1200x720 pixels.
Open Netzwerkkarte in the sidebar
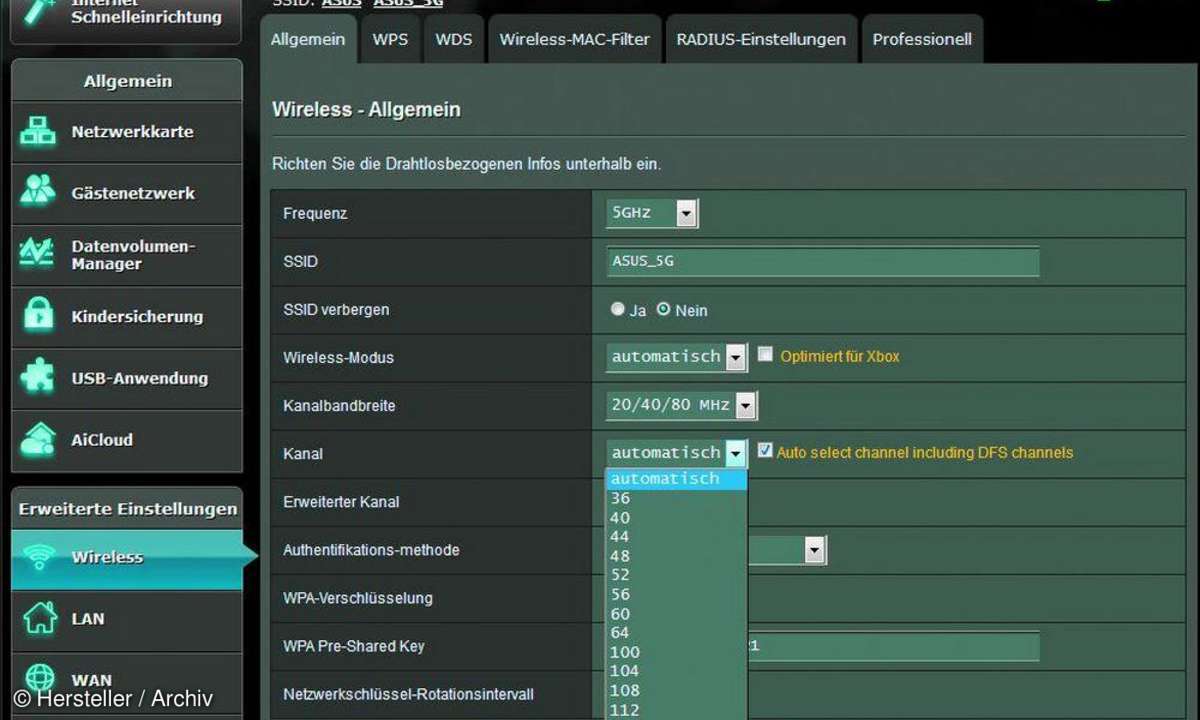point(127,132)
